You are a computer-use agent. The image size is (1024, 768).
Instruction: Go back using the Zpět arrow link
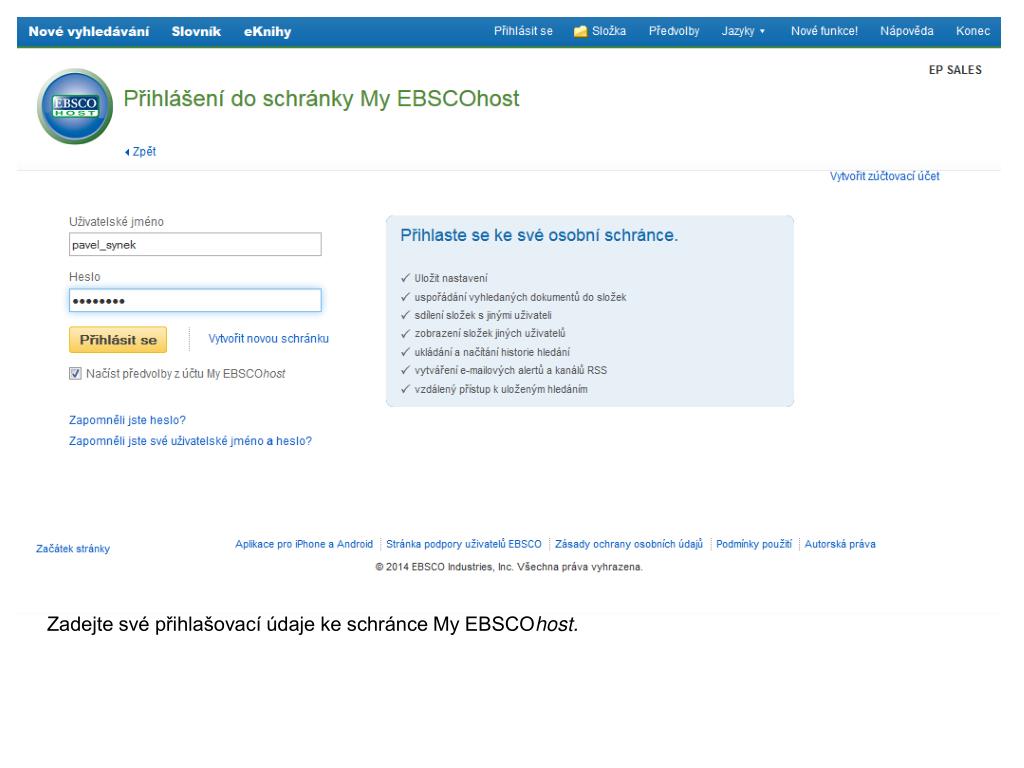pos(140,152)
